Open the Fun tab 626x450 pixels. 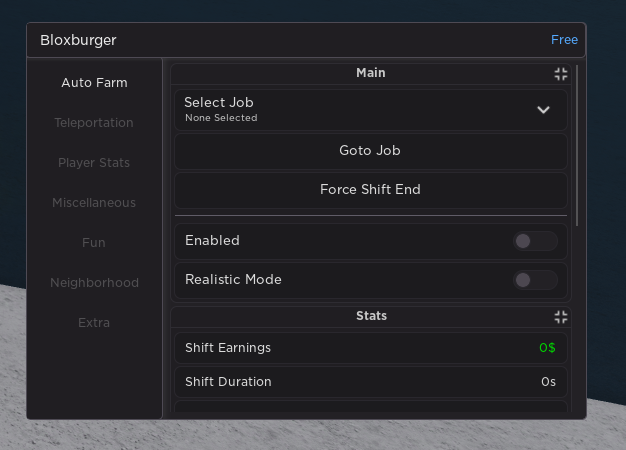pos(94,243)
